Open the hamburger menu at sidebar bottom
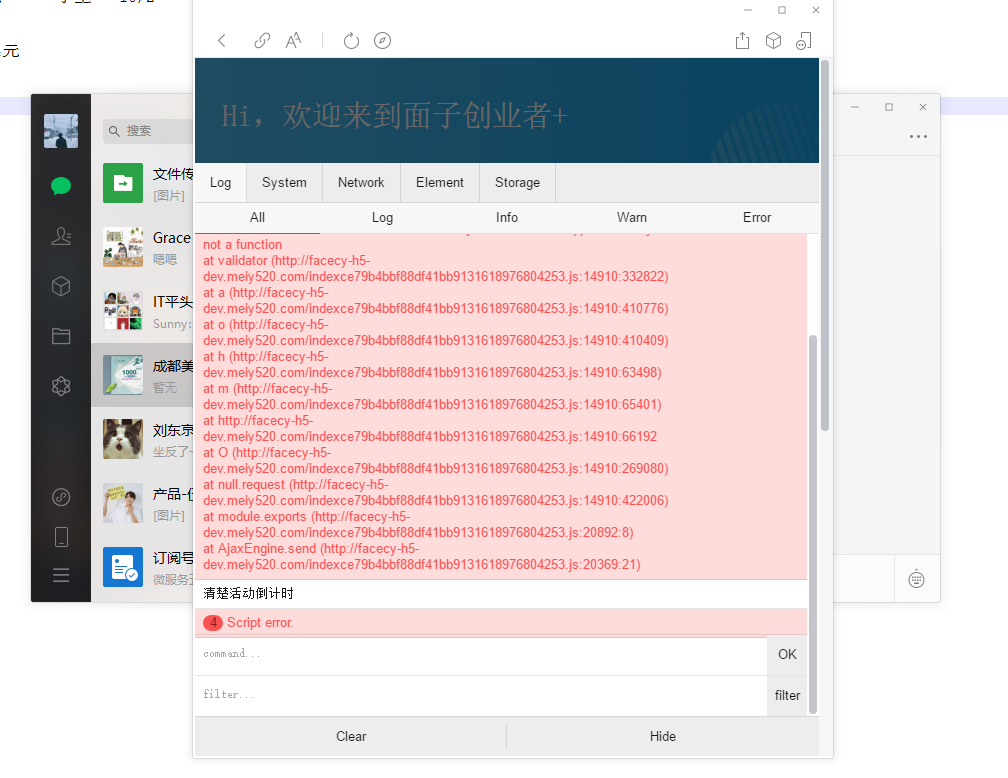The image size is (1008, 778). coord(61,575)
